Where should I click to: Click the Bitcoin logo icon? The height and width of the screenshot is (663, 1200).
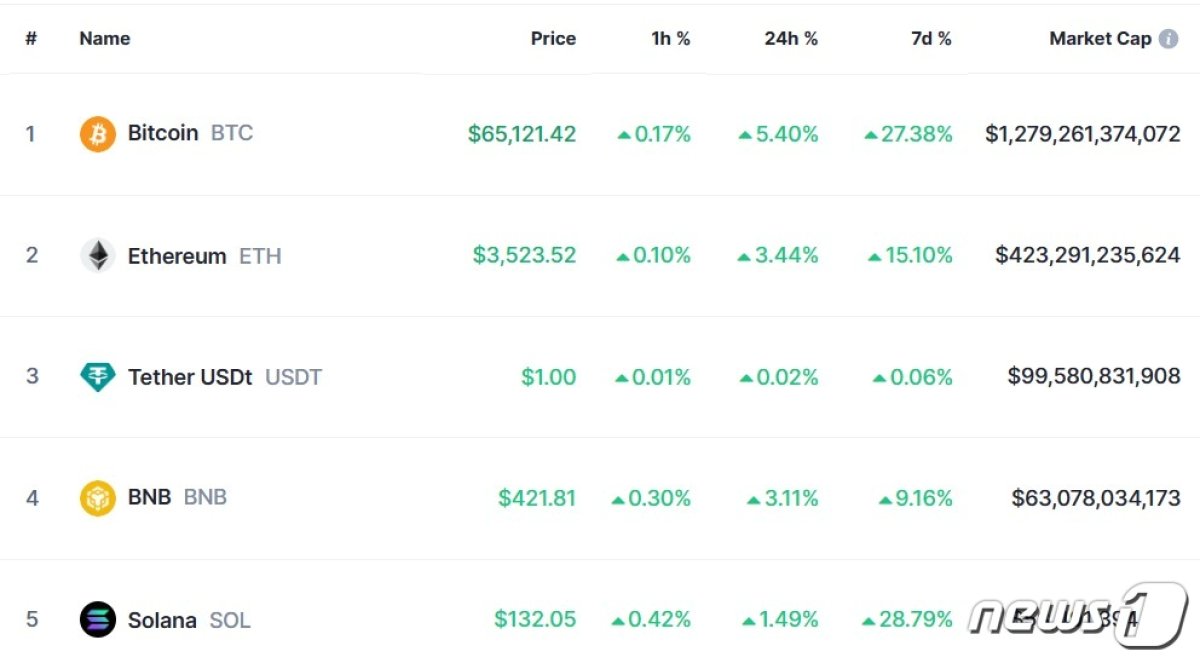(x=98, y=134)
